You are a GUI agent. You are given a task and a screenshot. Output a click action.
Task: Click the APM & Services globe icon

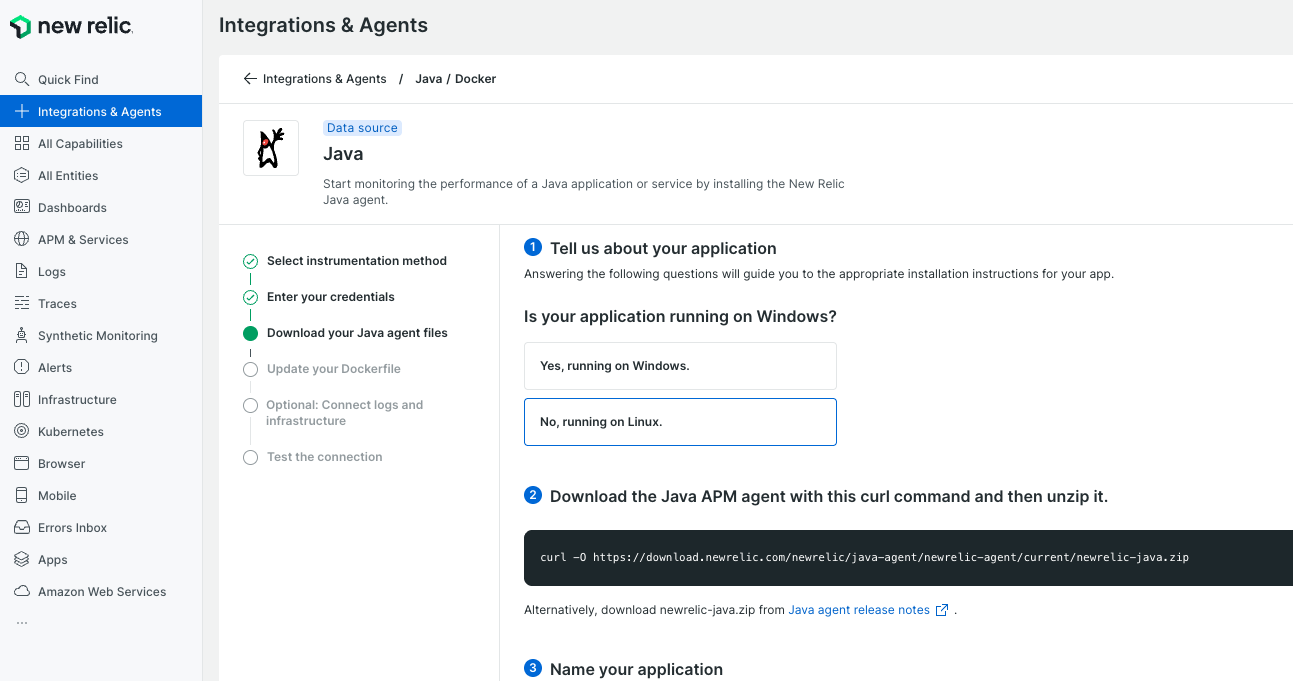point(22,239)
